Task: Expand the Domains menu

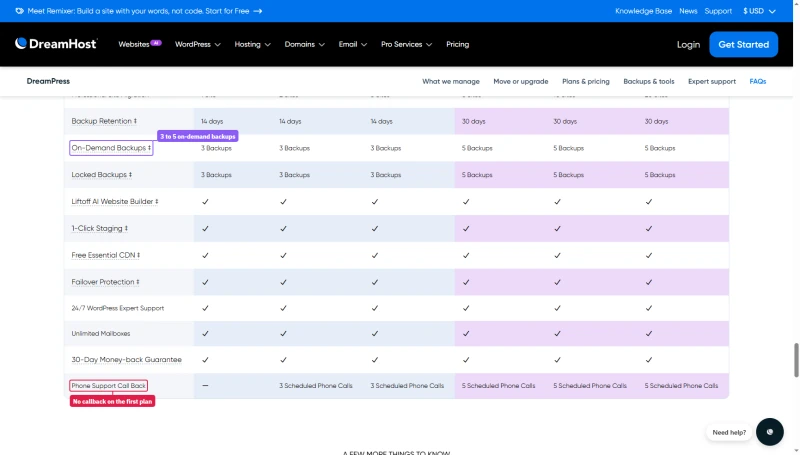Action: pyautogui.click(x=305, y=44)
